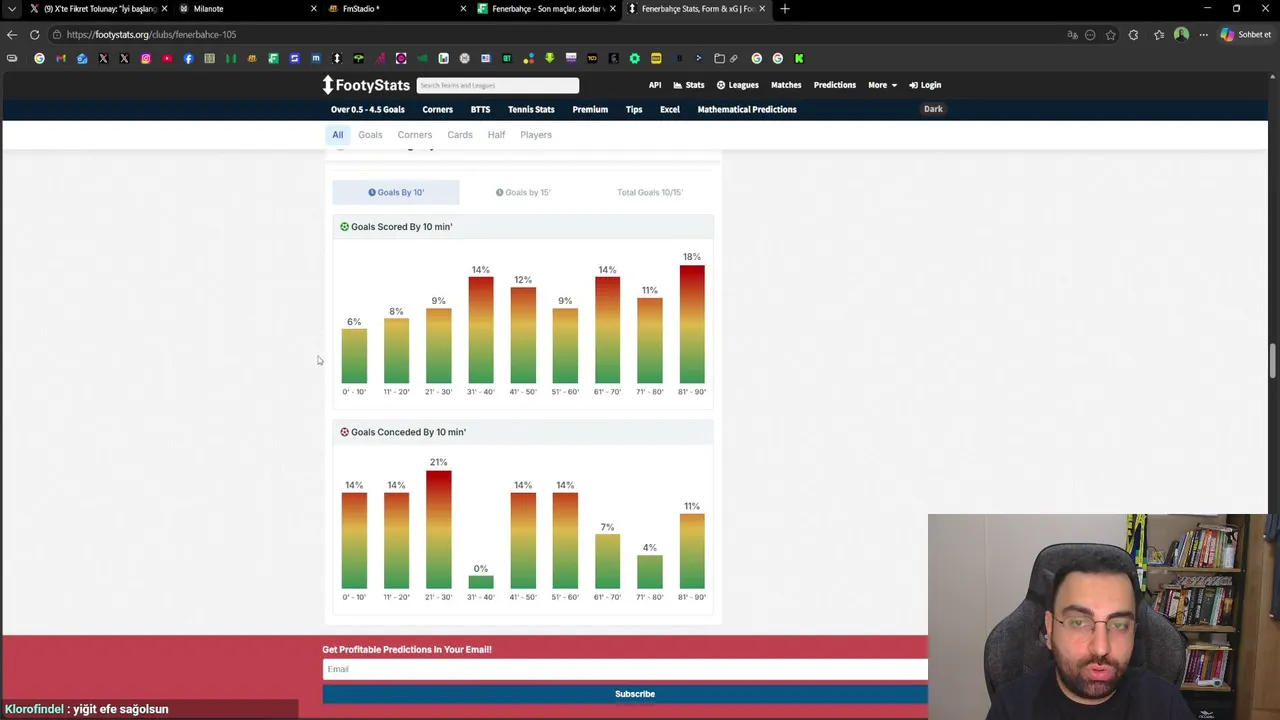Select the Half section tab
Screen dimensions: 1280x720
(496, 135)
